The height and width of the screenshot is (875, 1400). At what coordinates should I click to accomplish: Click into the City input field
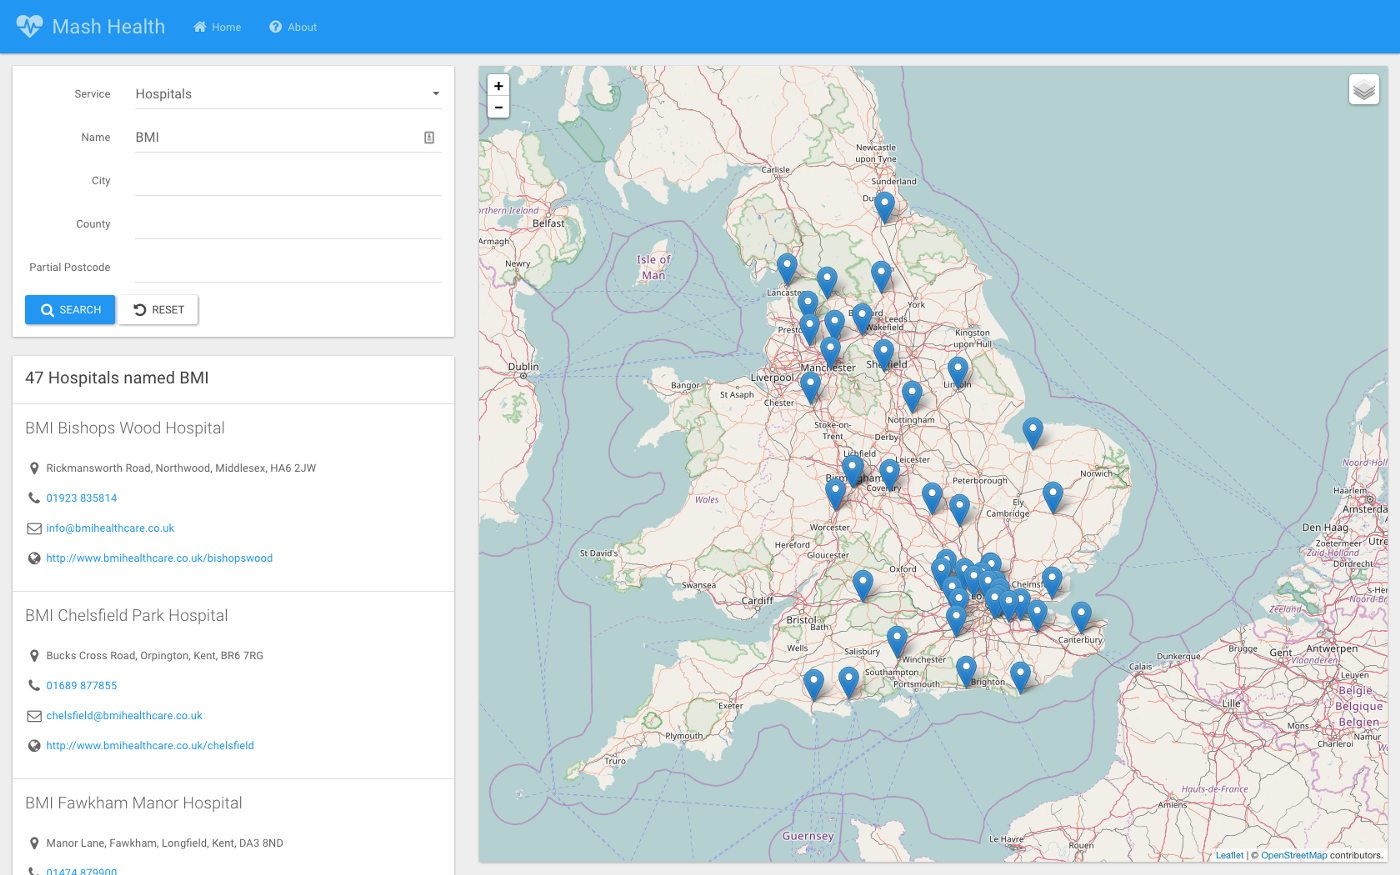[x=288, y=181]
